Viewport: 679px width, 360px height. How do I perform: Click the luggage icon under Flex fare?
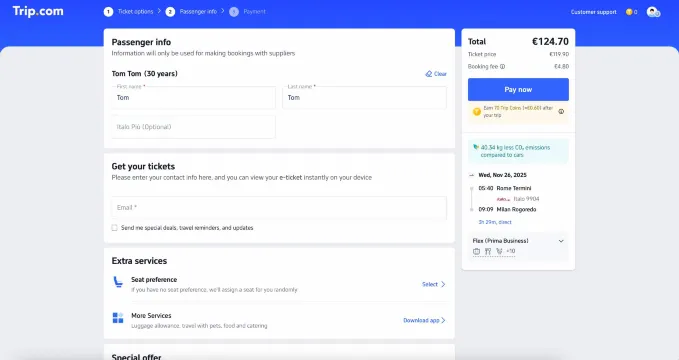point(477,251)
